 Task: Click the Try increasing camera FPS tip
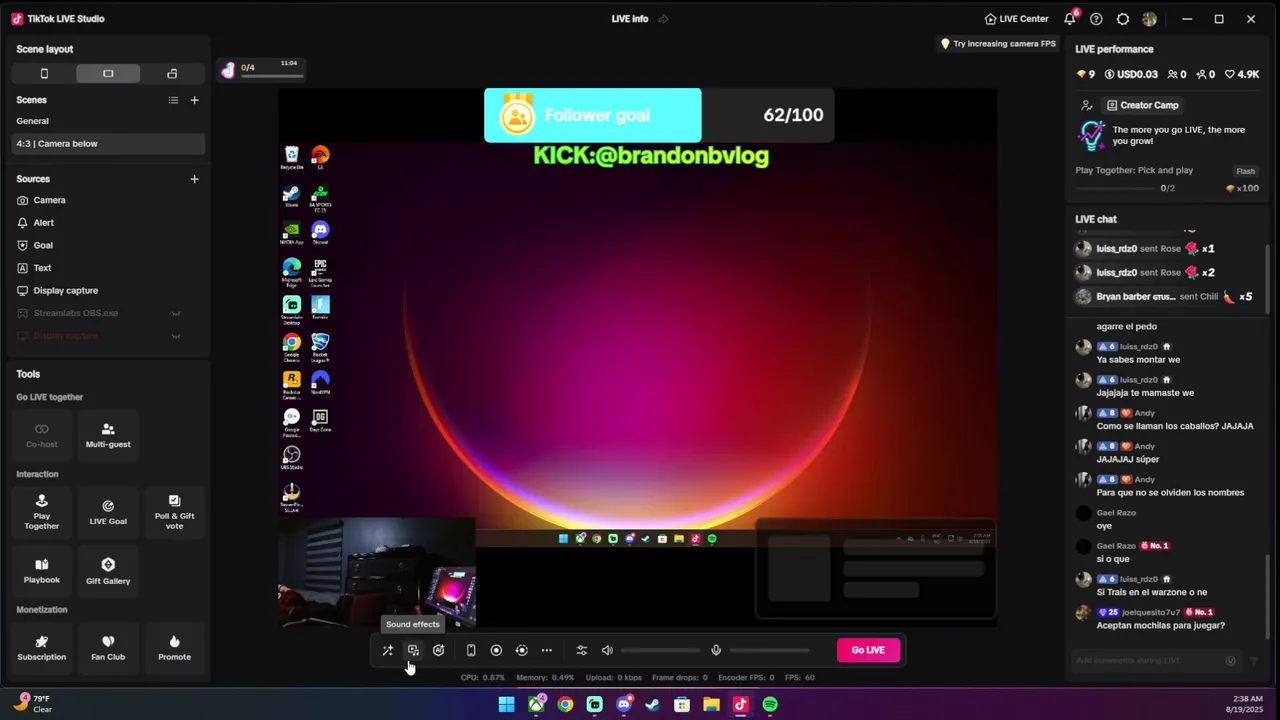998,44
